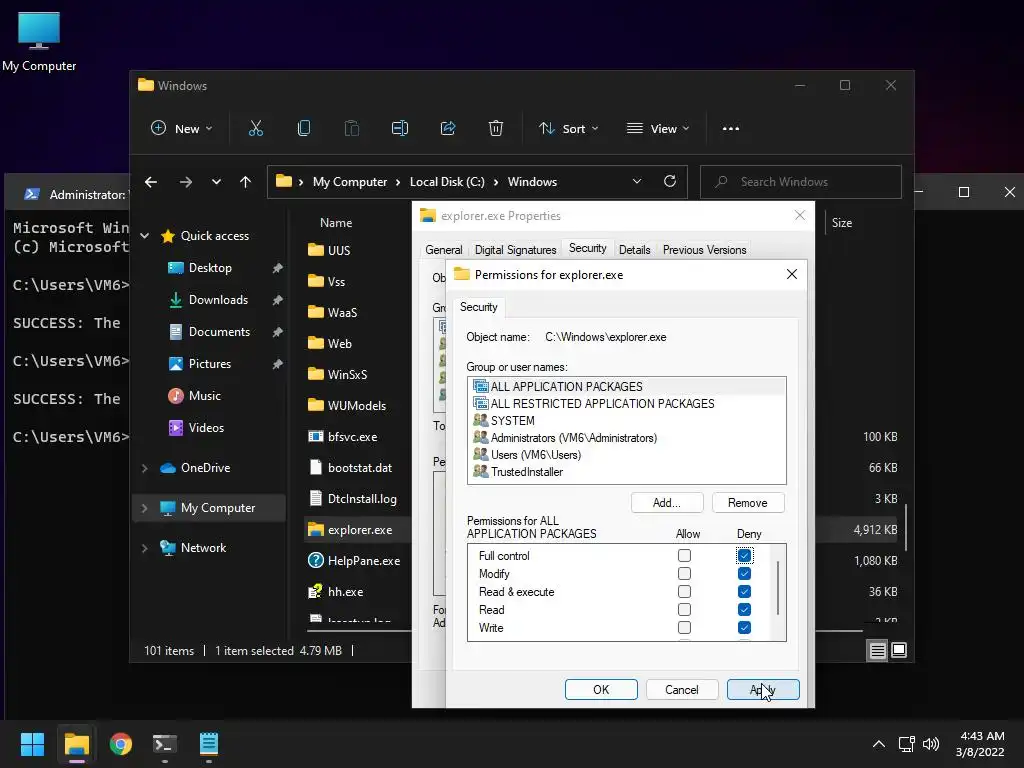Switch to details view layout icon
Screen dimensions: 1024x768
[877, 650]
